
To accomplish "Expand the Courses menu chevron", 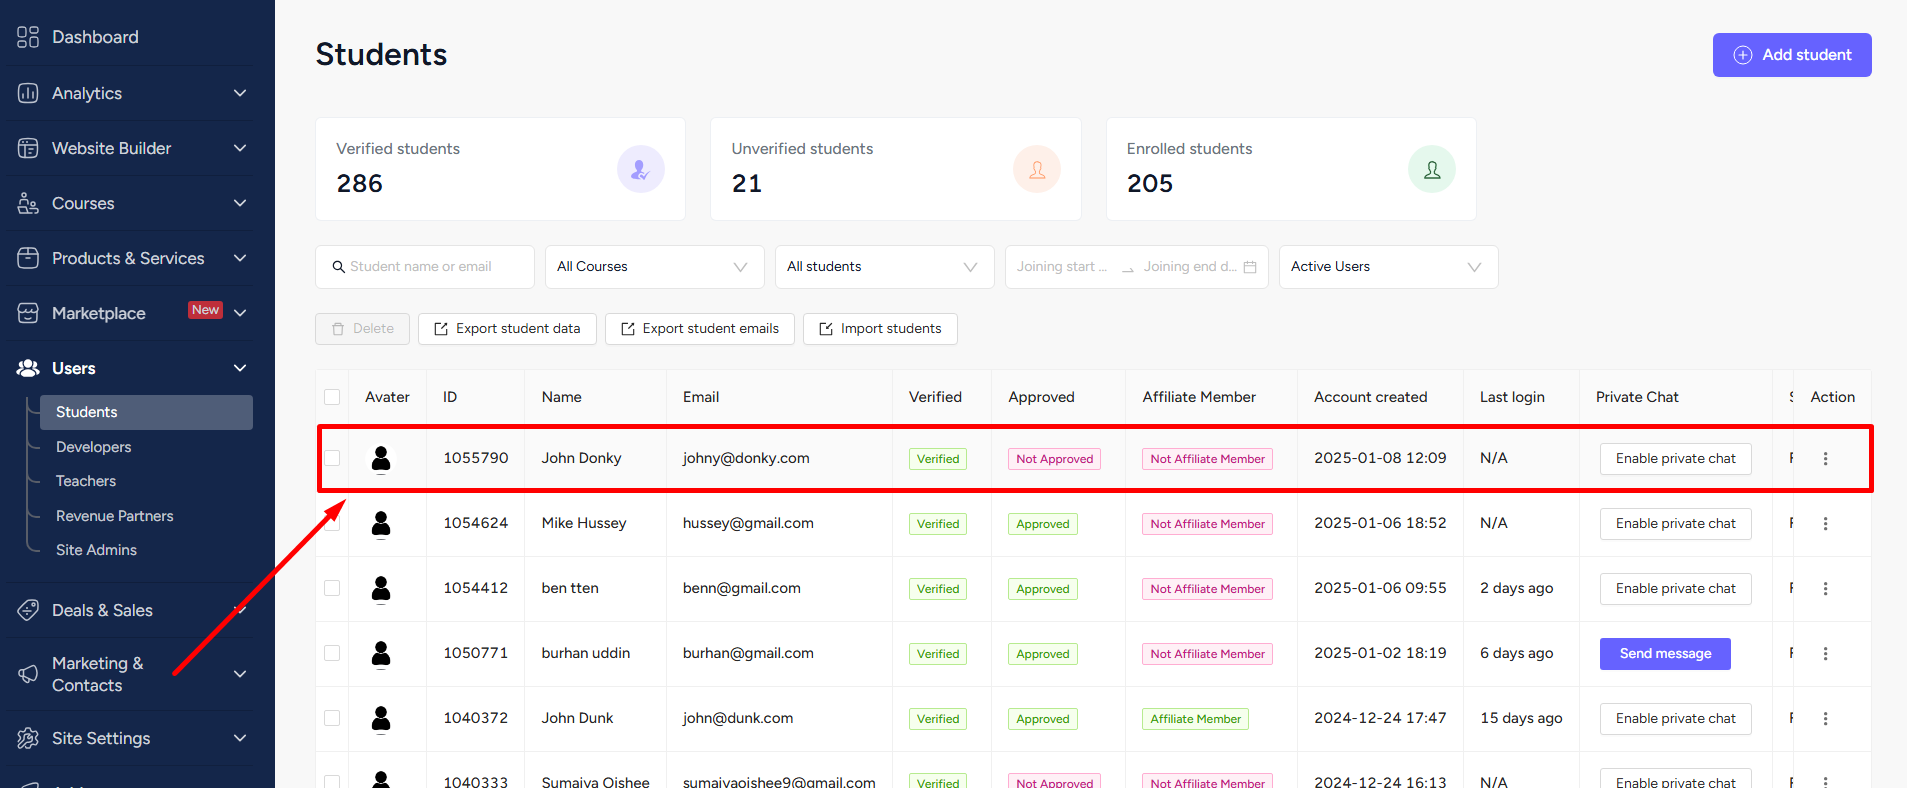I will pyautogui.click(x=240, y=203).
